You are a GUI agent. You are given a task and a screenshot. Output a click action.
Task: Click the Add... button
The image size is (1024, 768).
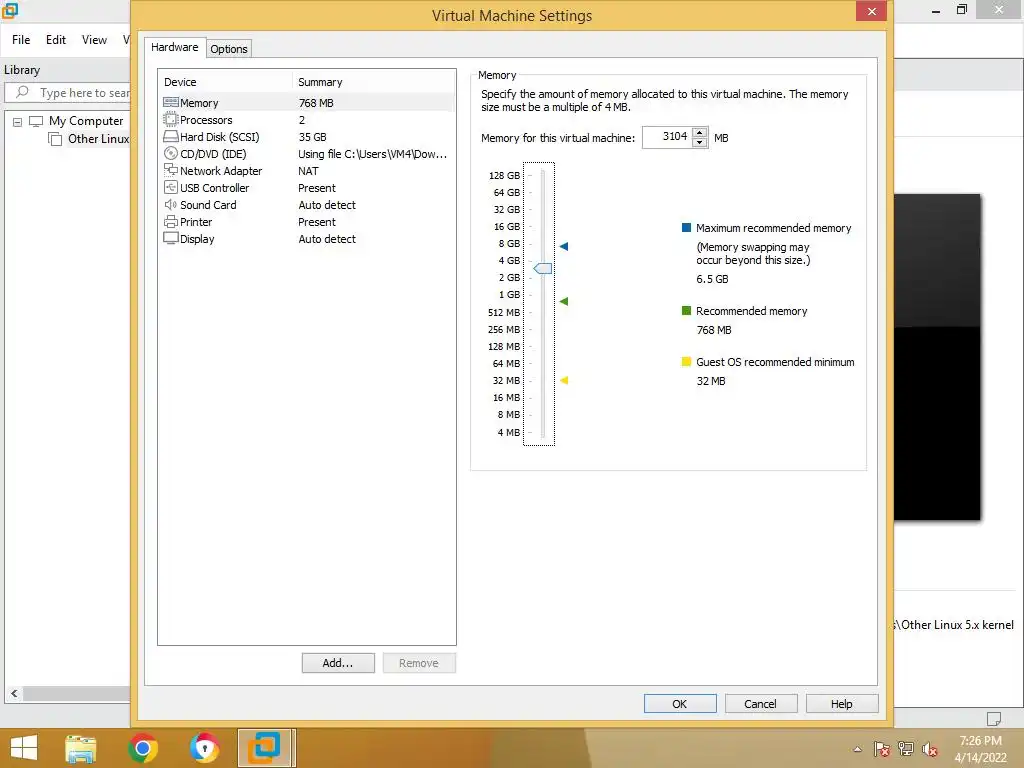[x=338, y=663]
